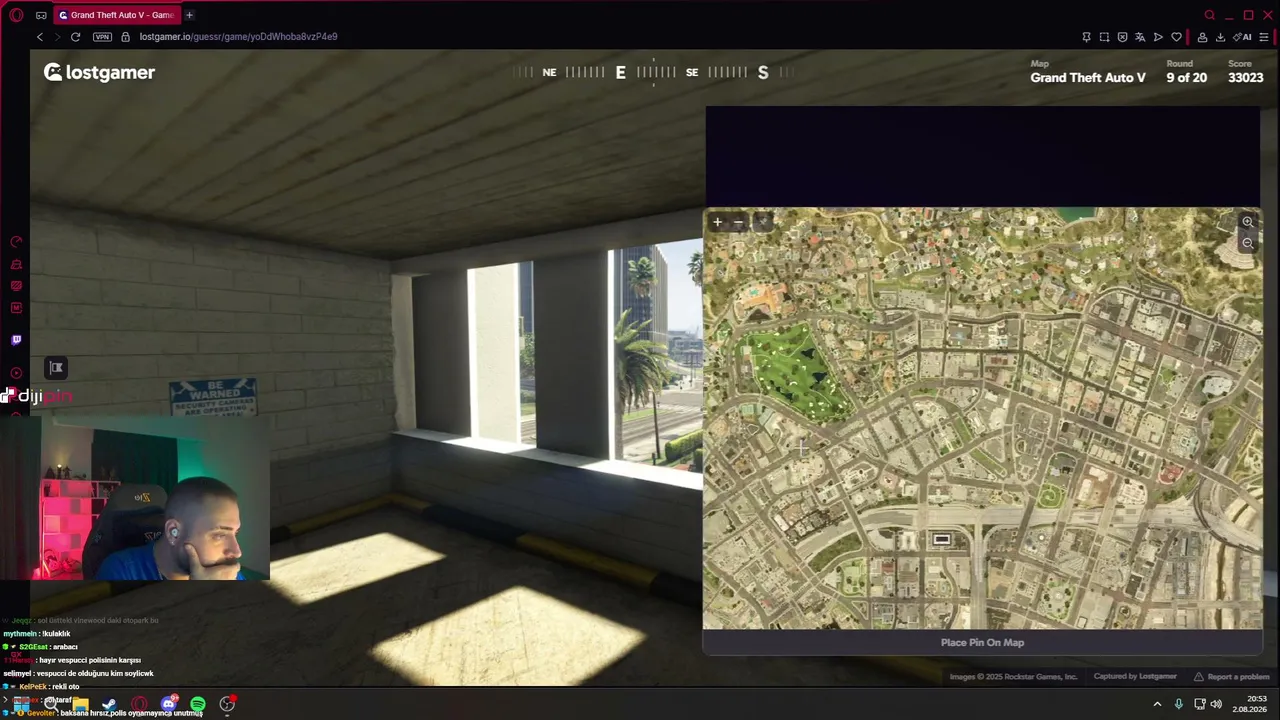This screenshot has height=720, width=1280.
Task: Open the Opera AI assistant button
Action: pyautogui.click(x=1244, y=37)
